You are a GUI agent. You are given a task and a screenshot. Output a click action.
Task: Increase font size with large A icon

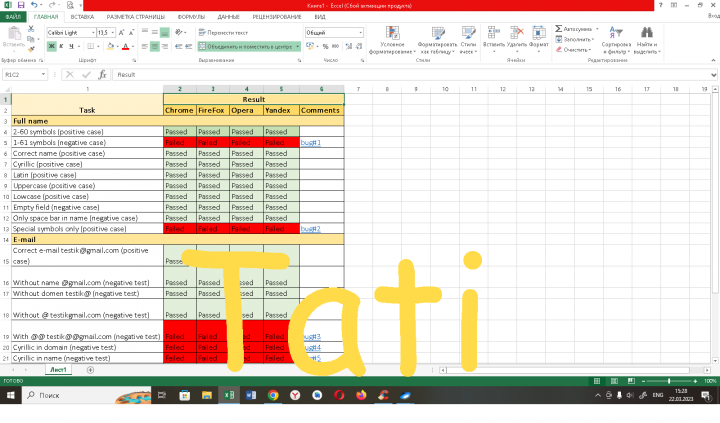tap(121, 33)
